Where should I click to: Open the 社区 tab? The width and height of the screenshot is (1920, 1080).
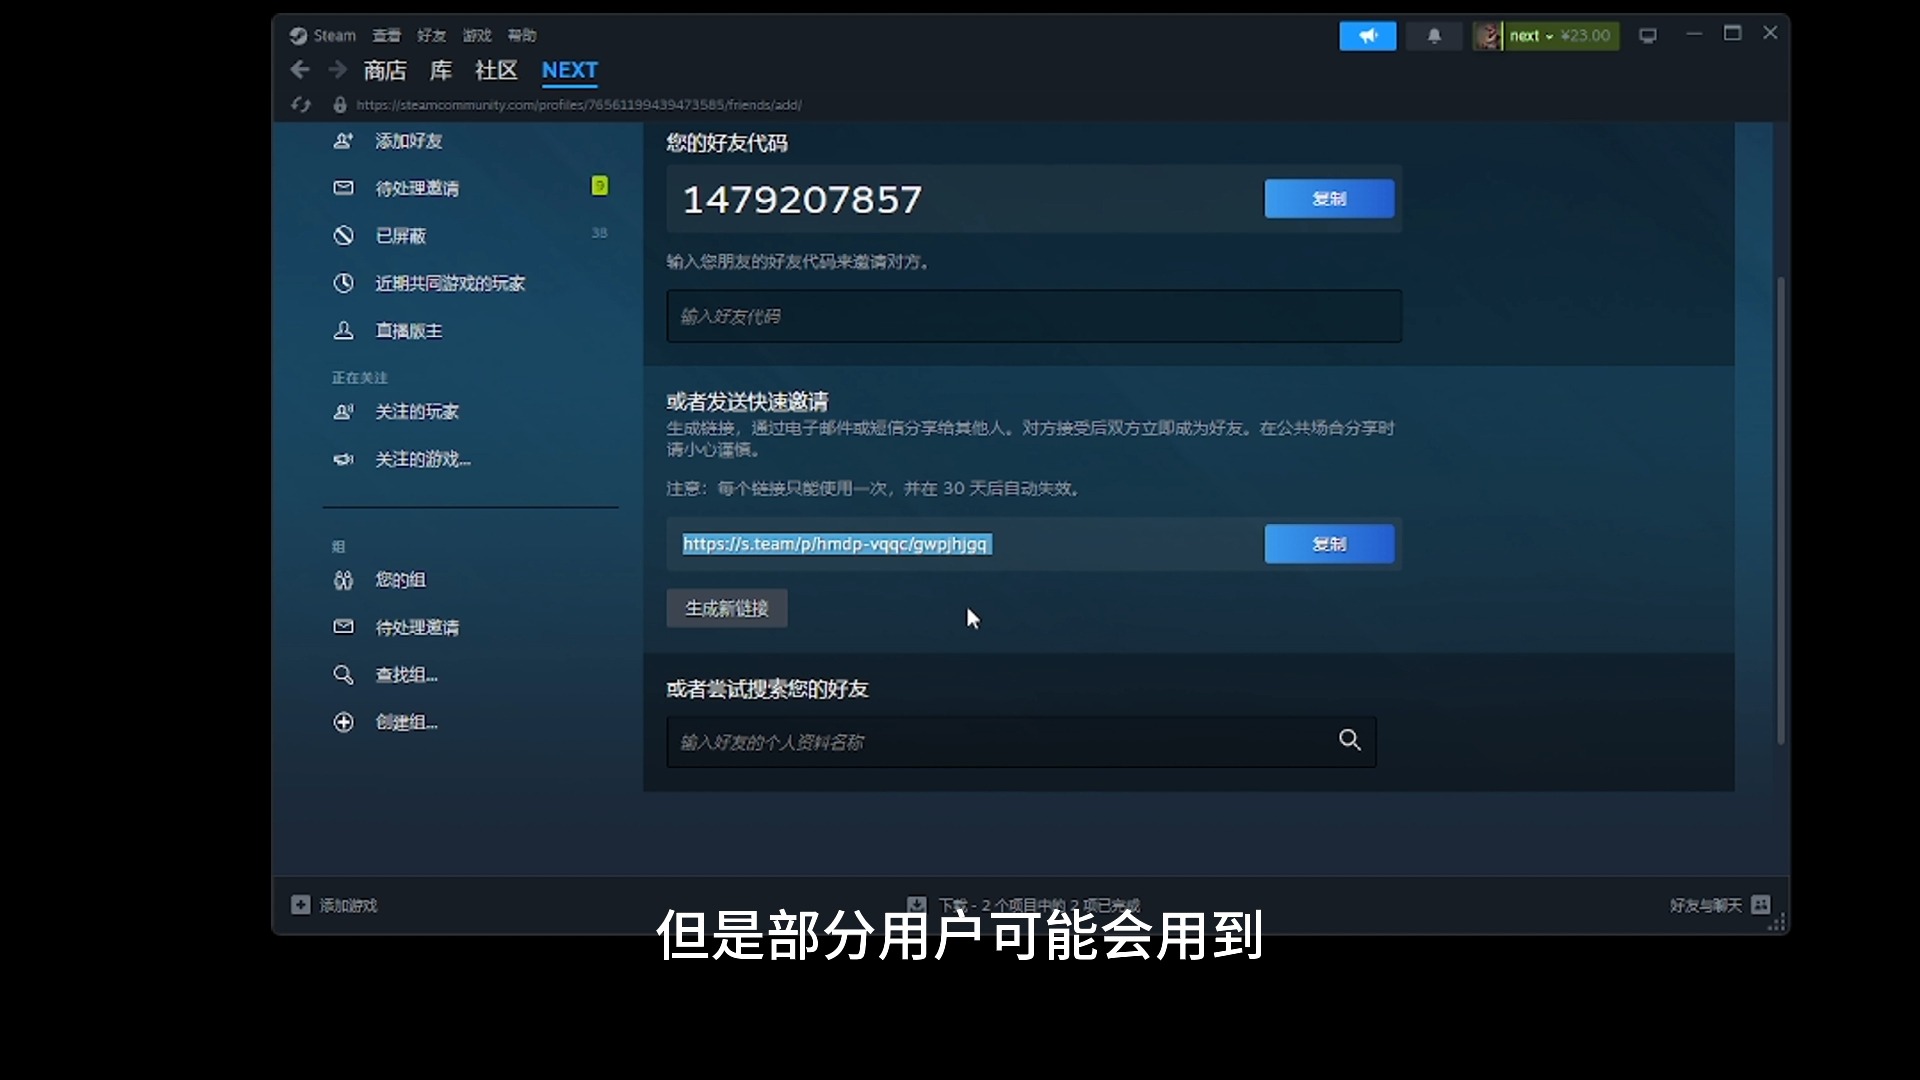pyautogui.click(x=496, y=70)
